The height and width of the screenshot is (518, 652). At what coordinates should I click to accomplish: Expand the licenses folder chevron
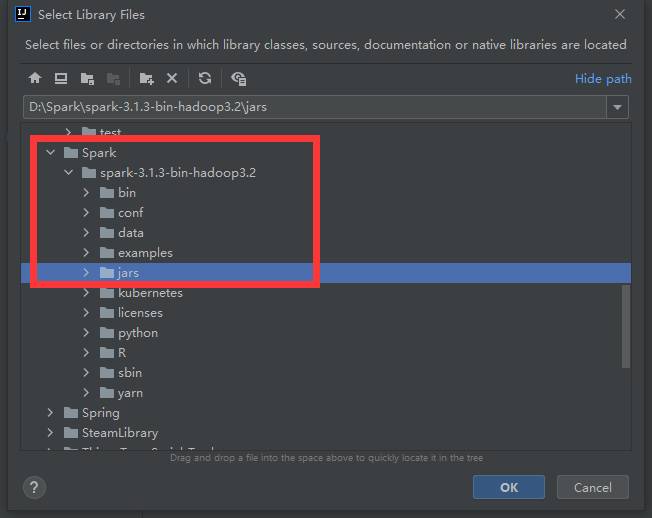[x=86, y=313]
